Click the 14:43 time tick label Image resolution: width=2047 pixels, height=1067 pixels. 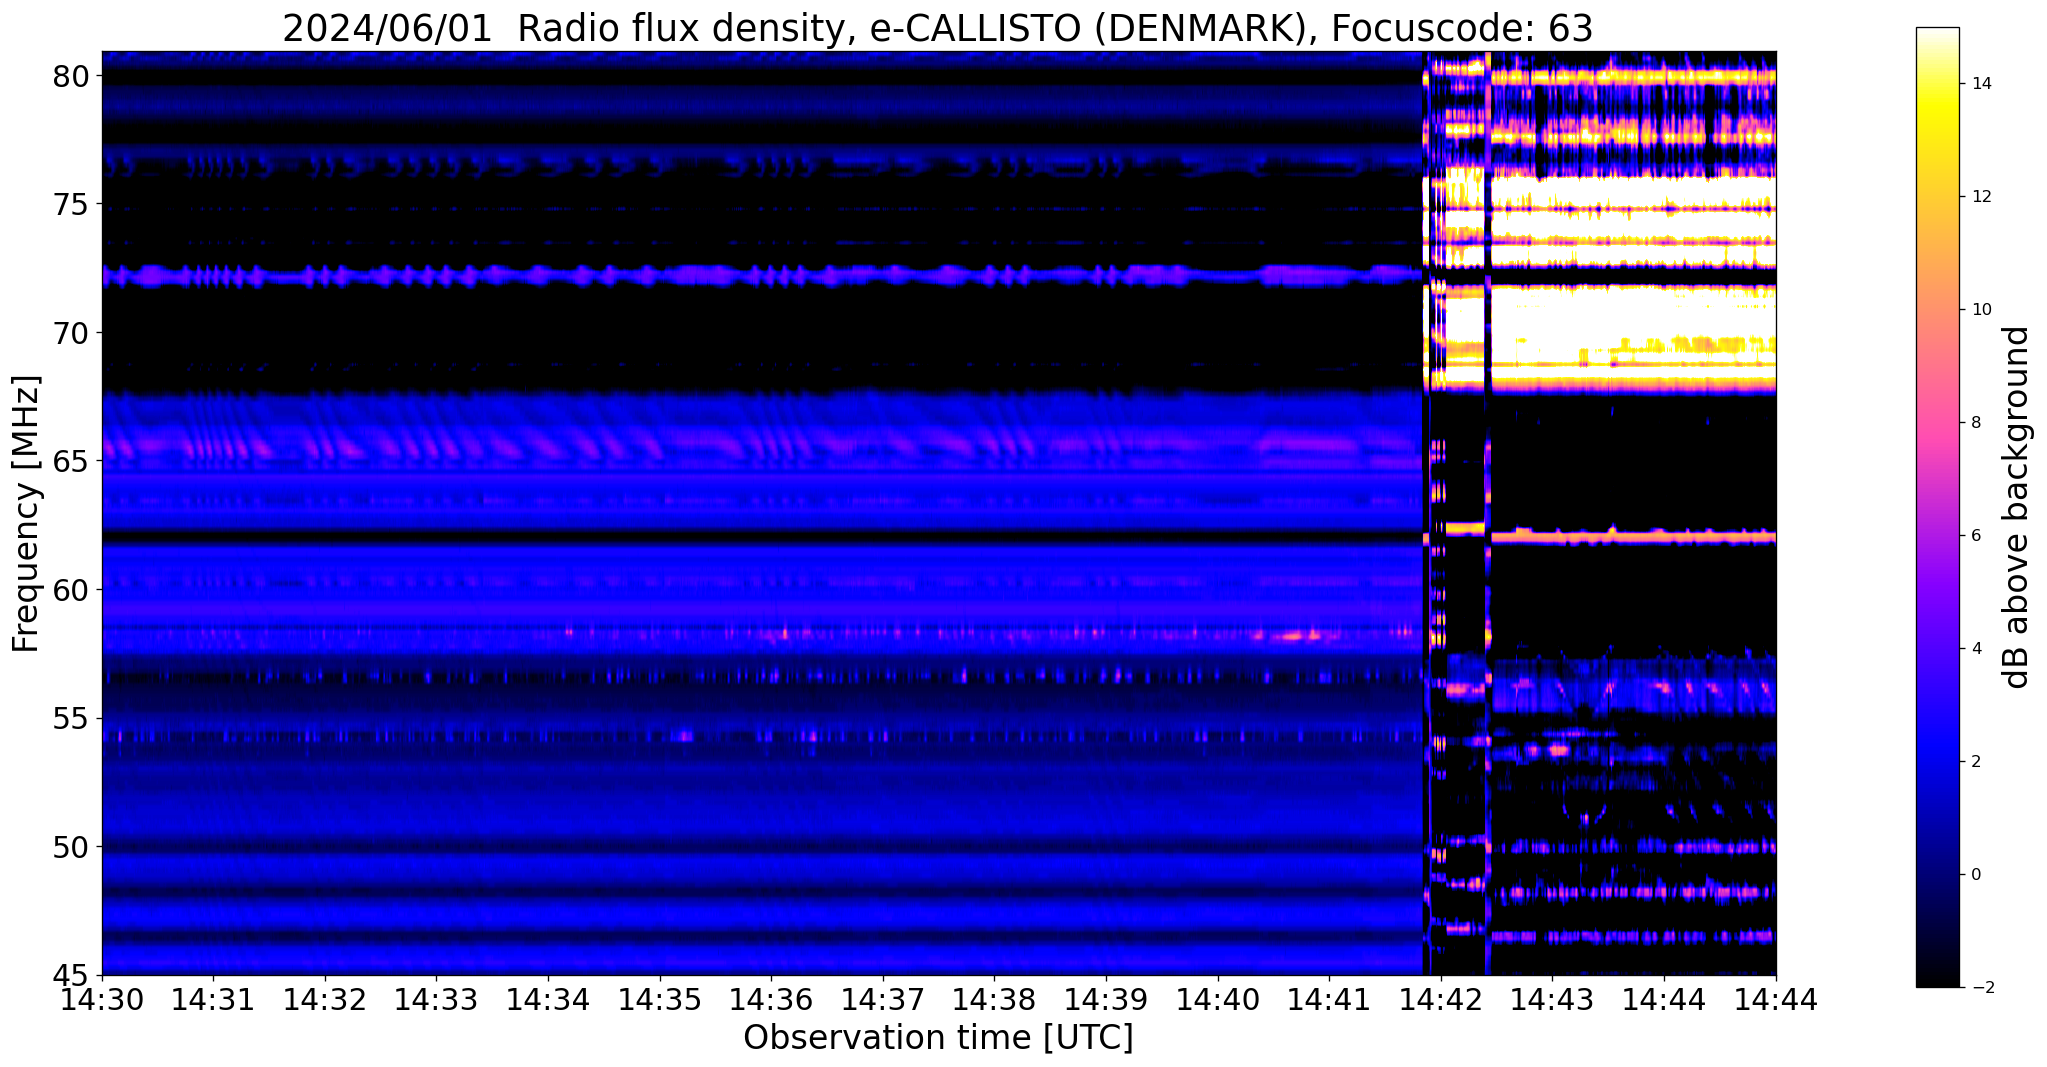[1553, 998]
